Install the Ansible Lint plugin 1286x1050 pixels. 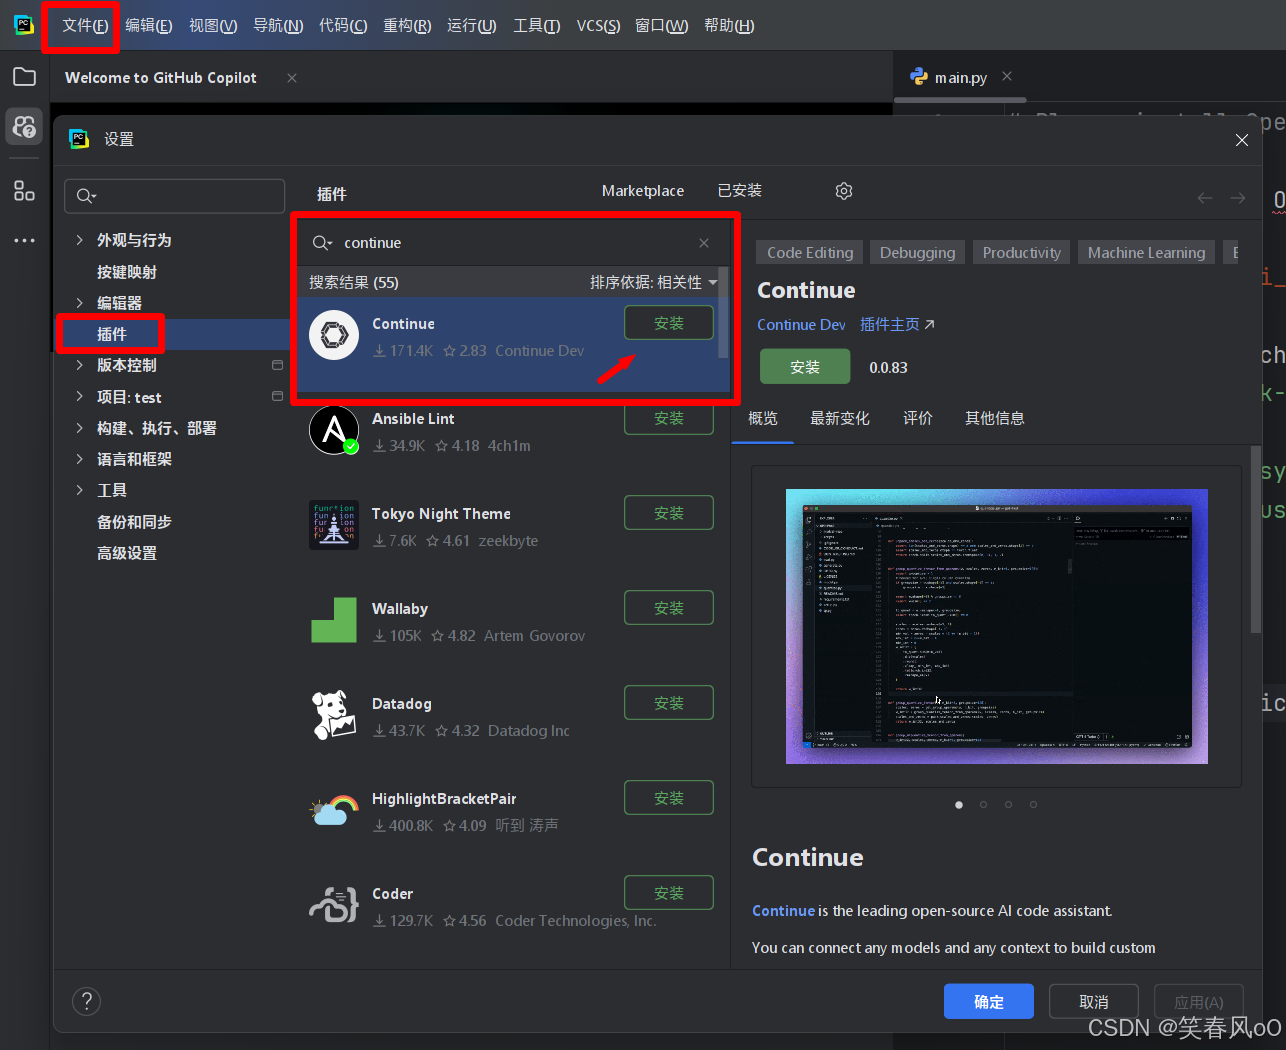(x=669, y=418)
